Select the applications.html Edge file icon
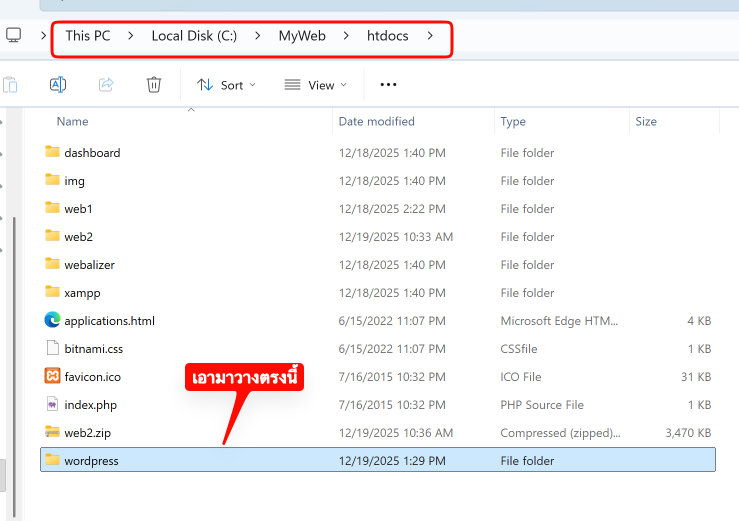 (53, 321)
